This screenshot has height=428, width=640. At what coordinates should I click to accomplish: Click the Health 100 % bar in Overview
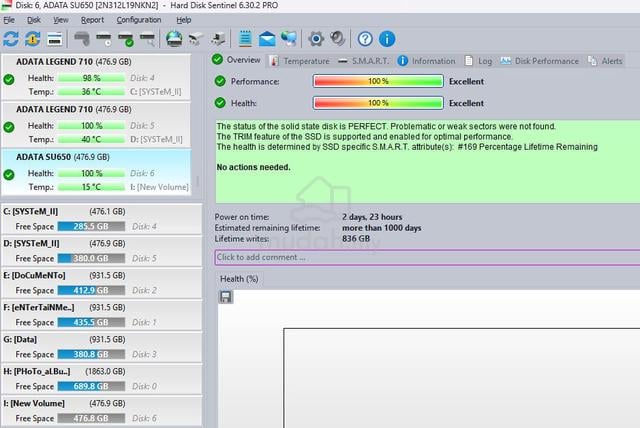coord(378,103)
